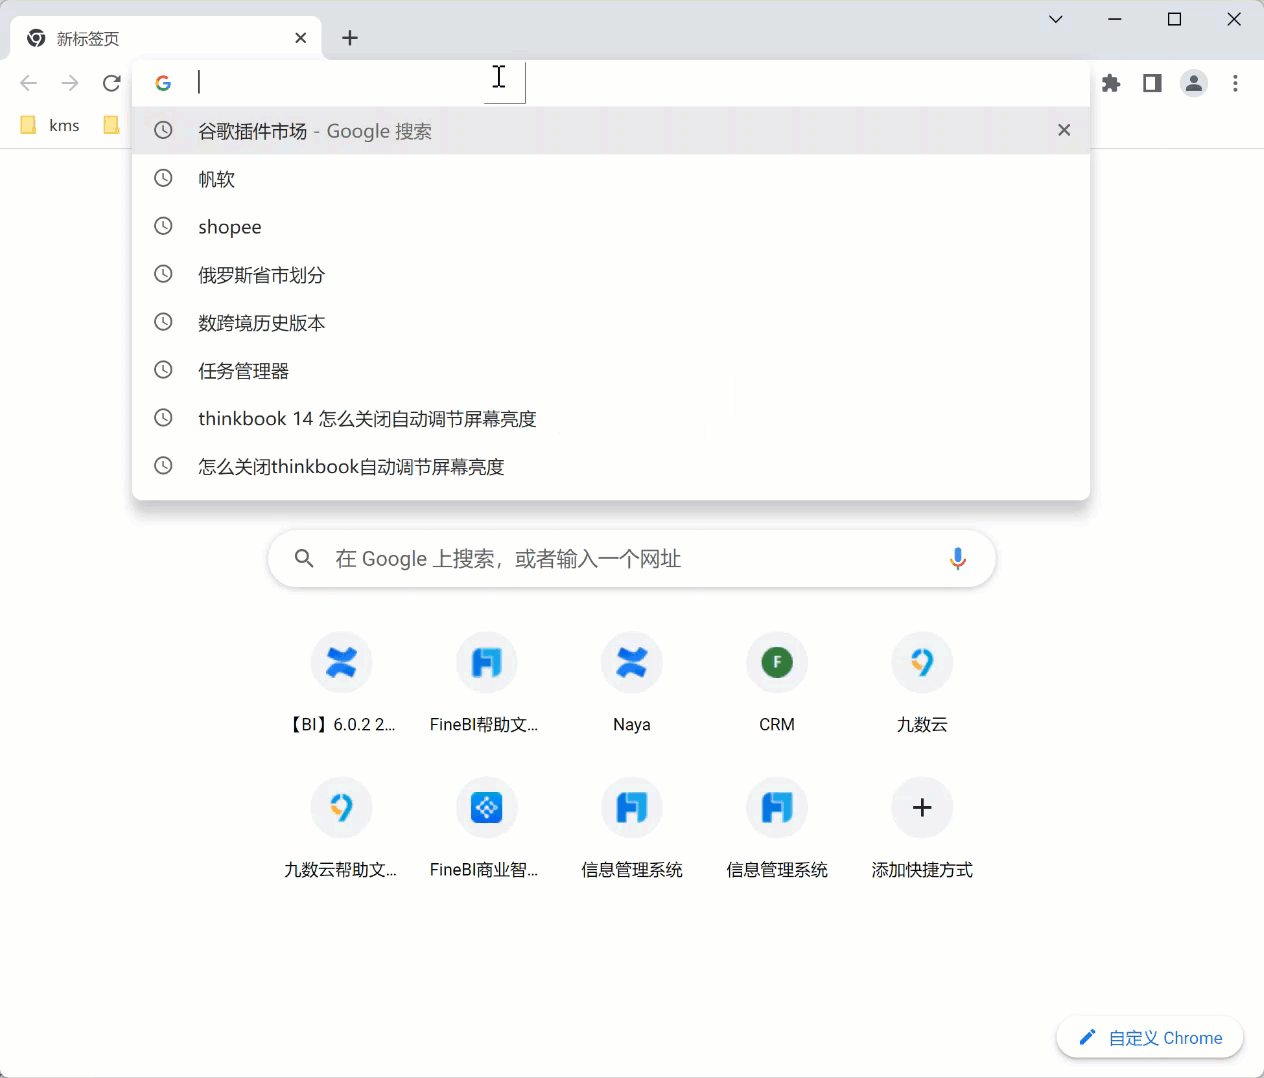
Task: Click the magnifier icon in search box
Action: click(304, 559)
